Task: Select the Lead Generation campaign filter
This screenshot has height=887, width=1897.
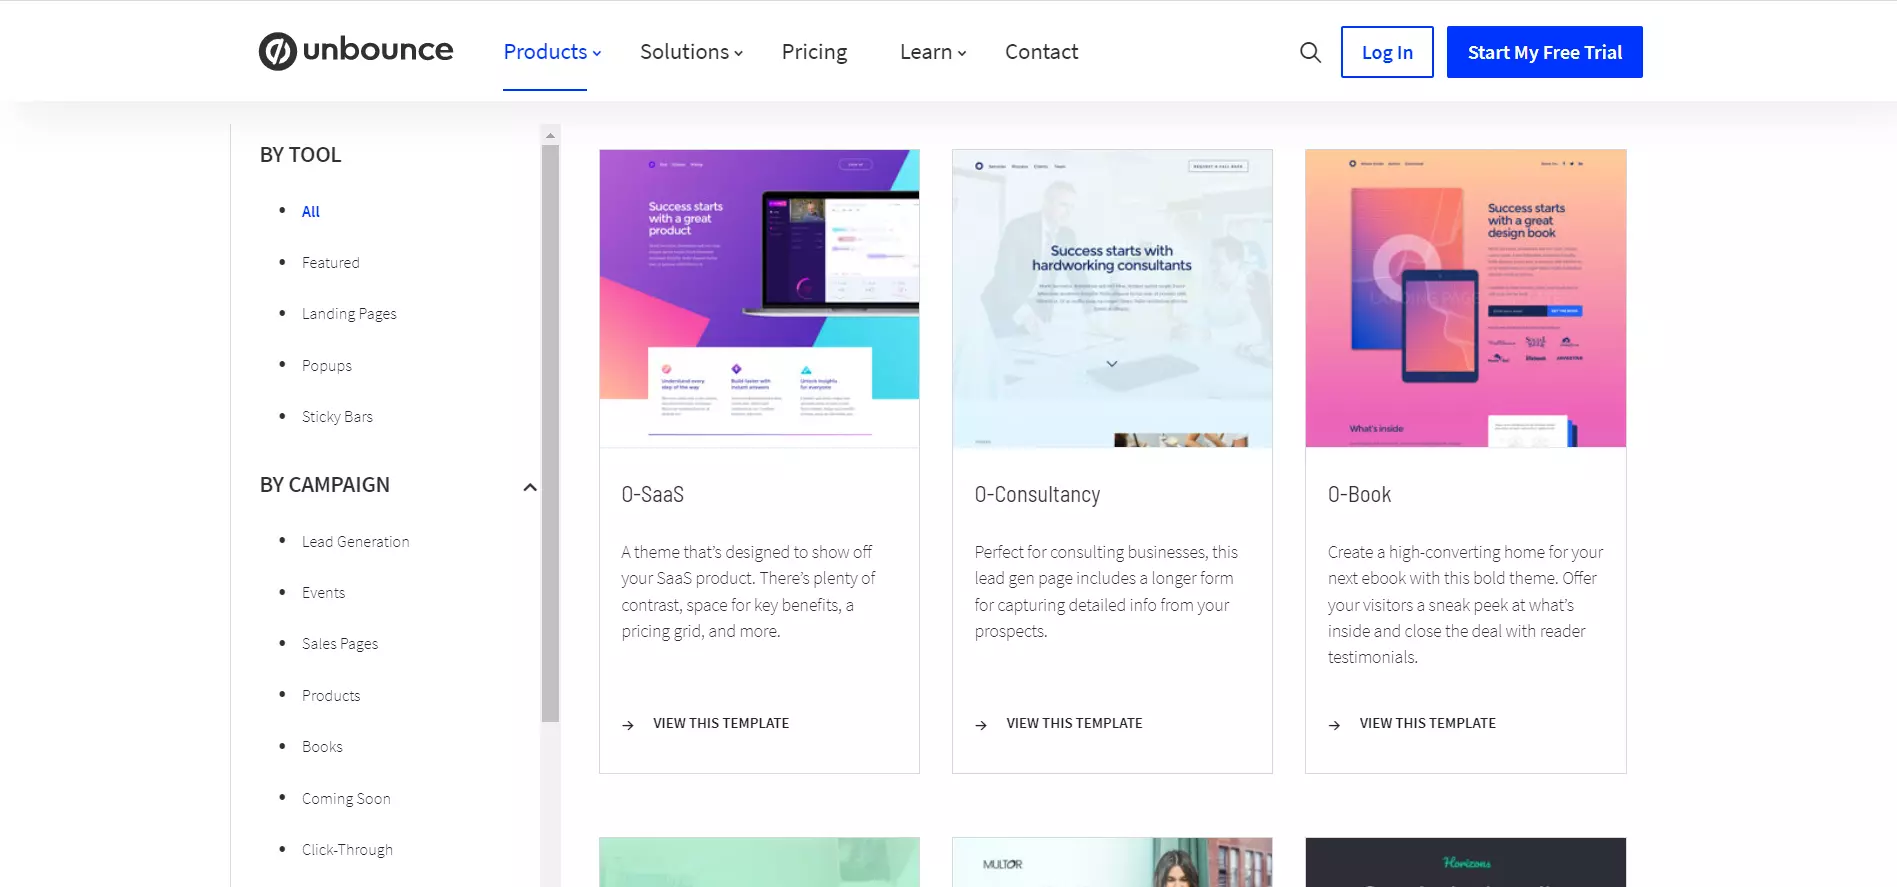Action: (x=355, y=542)
